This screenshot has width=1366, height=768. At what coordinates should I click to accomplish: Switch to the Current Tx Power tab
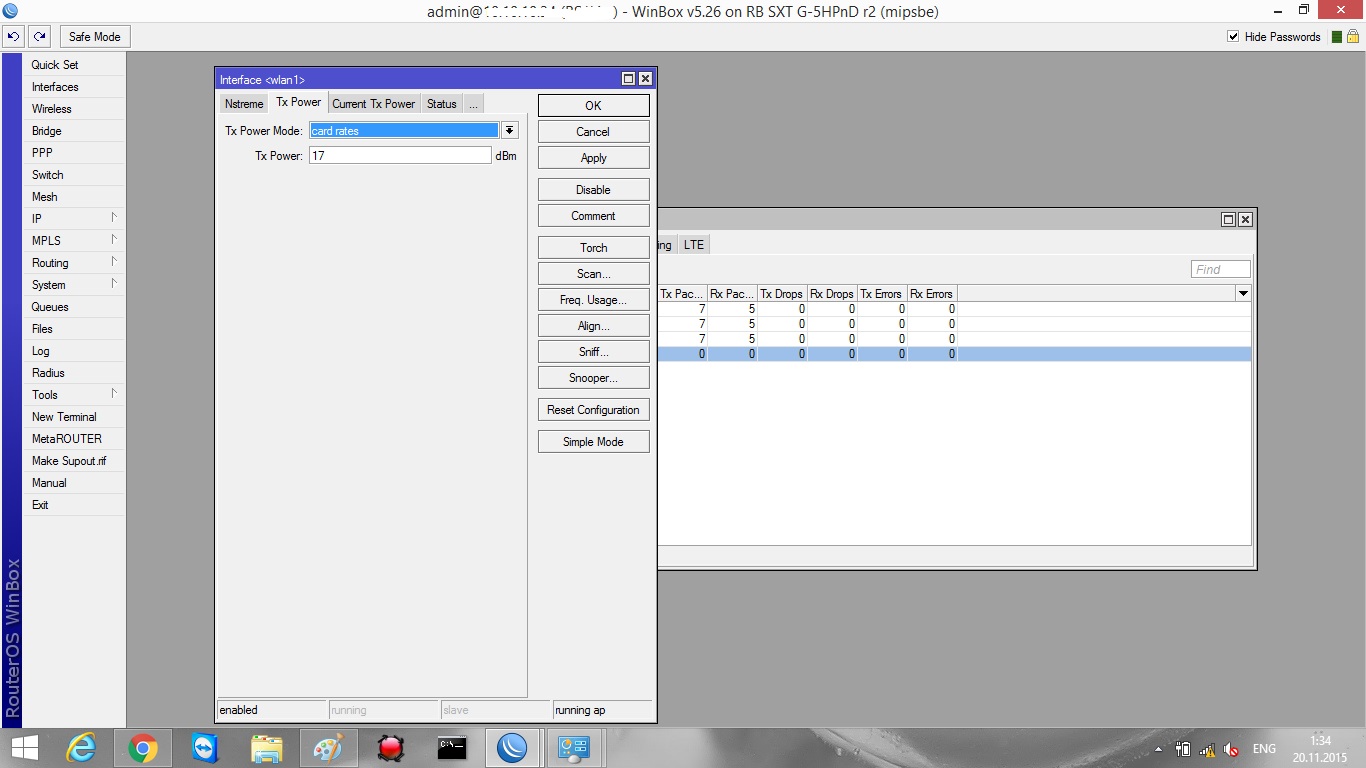pyautogui.click(x=373, y=104)
